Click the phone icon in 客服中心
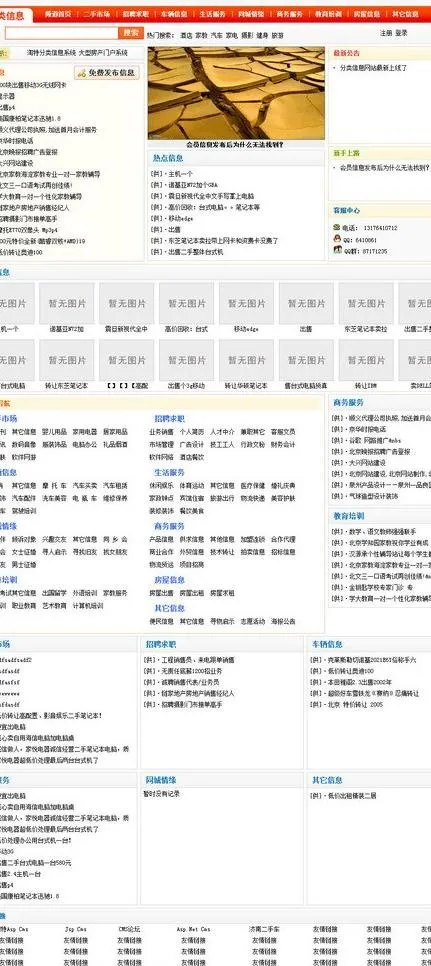The height and width of the screenshot is (966, 431). click(337, 227)
